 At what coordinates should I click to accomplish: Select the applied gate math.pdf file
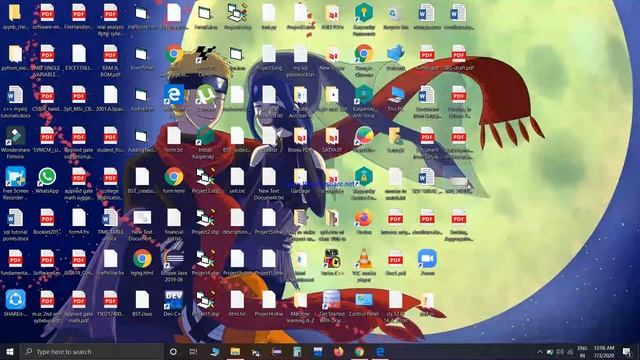pos(79,306)
